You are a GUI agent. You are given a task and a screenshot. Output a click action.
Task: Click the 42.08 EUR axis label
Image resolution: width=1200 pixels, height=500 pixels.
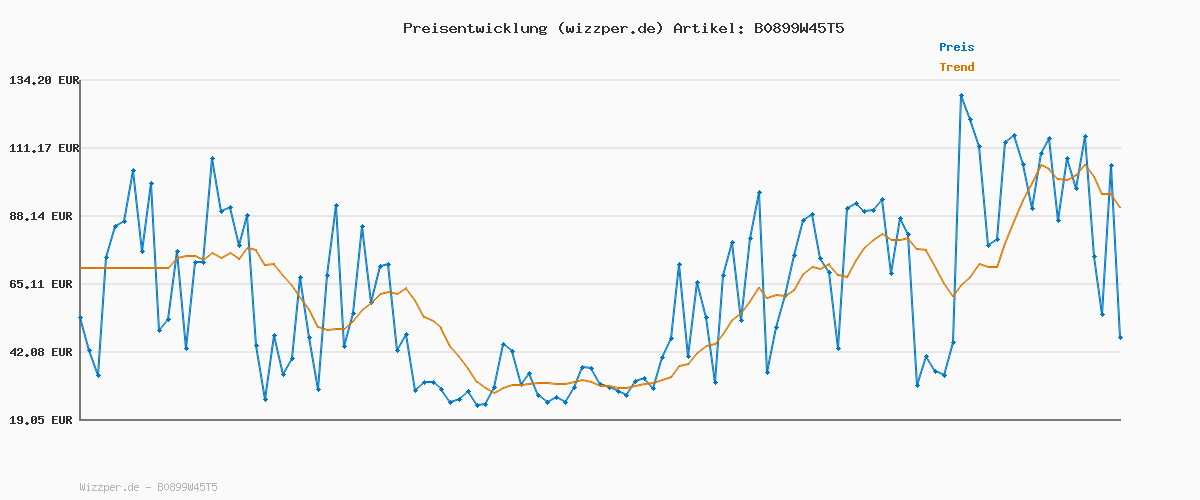(x=45, y=352)
